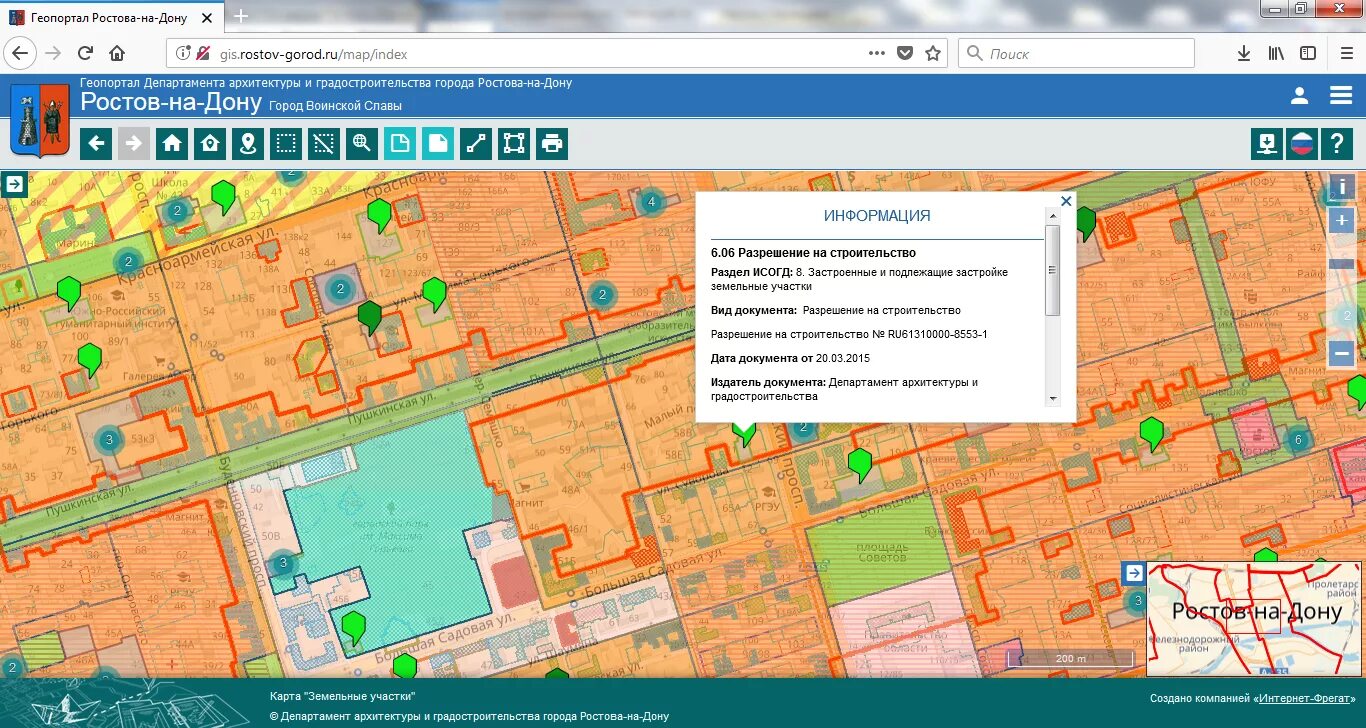This screenshot has width=1366, height=728.
Task: Select document date 20.03.2015 text
Action: pos(842,358)
